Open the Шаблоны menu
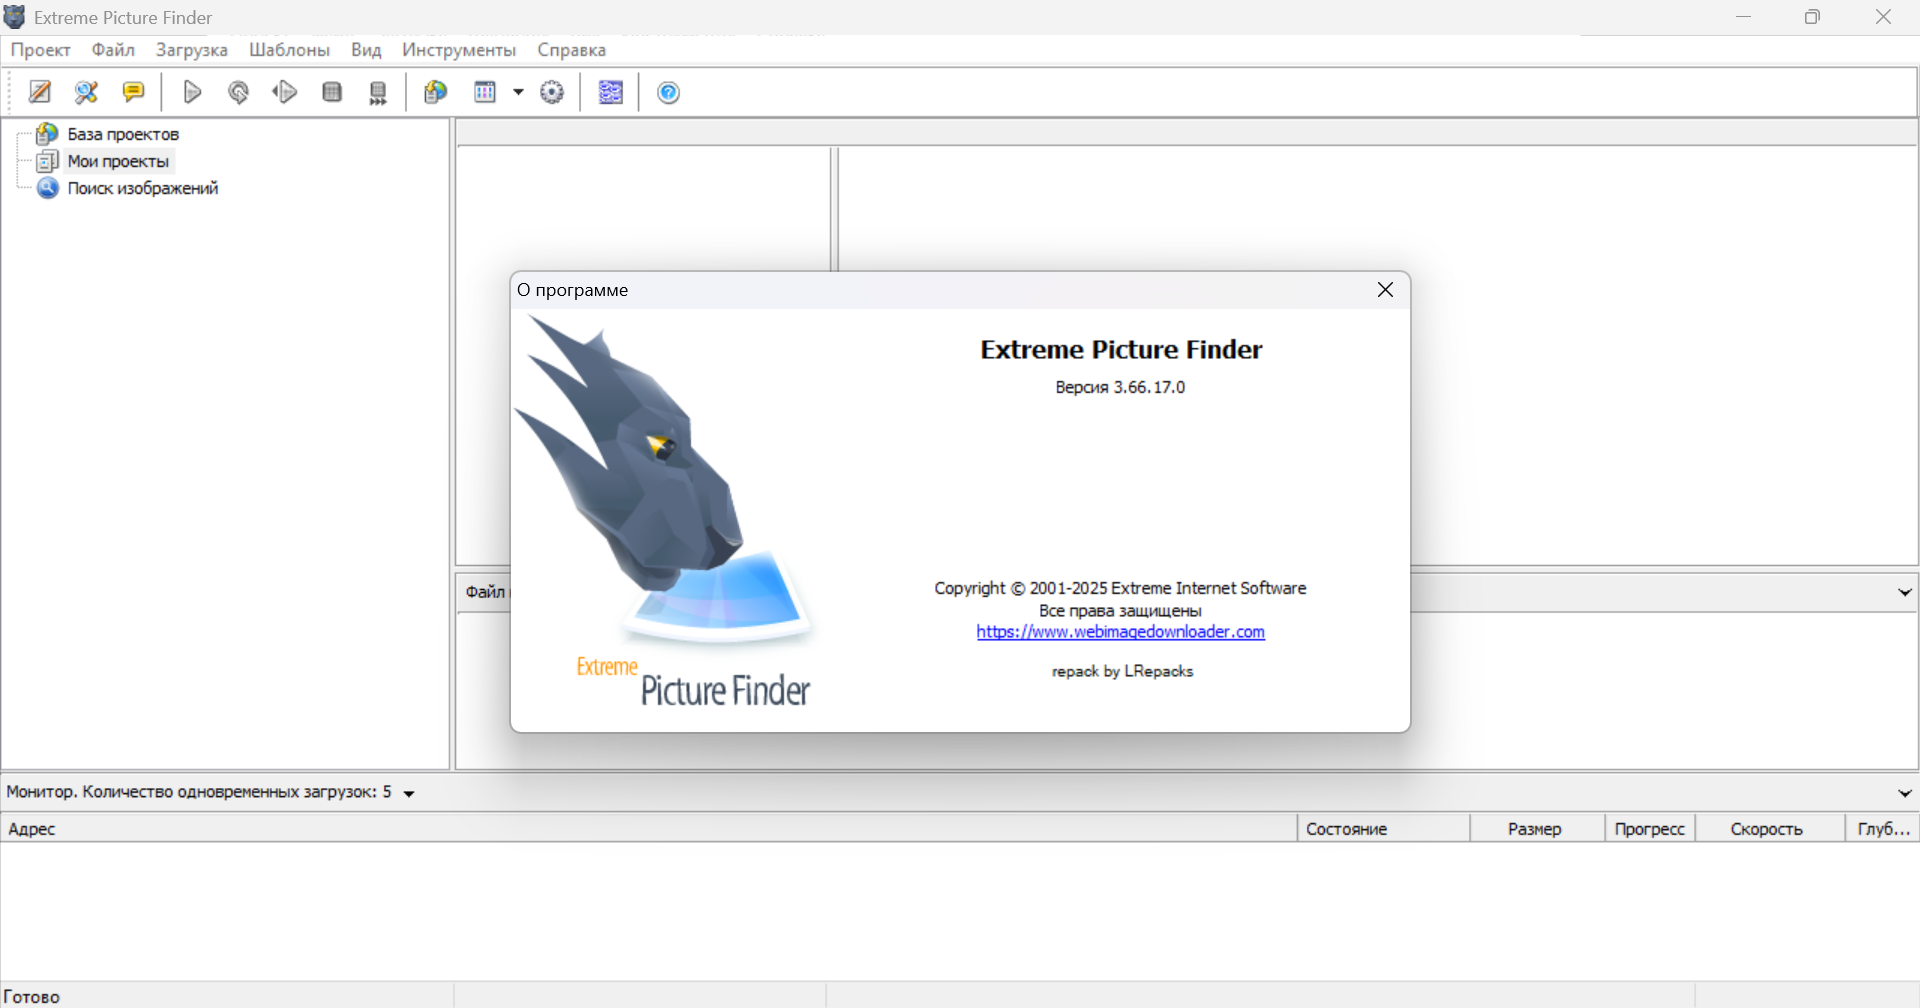Viewport: 1920px width, 1008px height. [289, 50]
